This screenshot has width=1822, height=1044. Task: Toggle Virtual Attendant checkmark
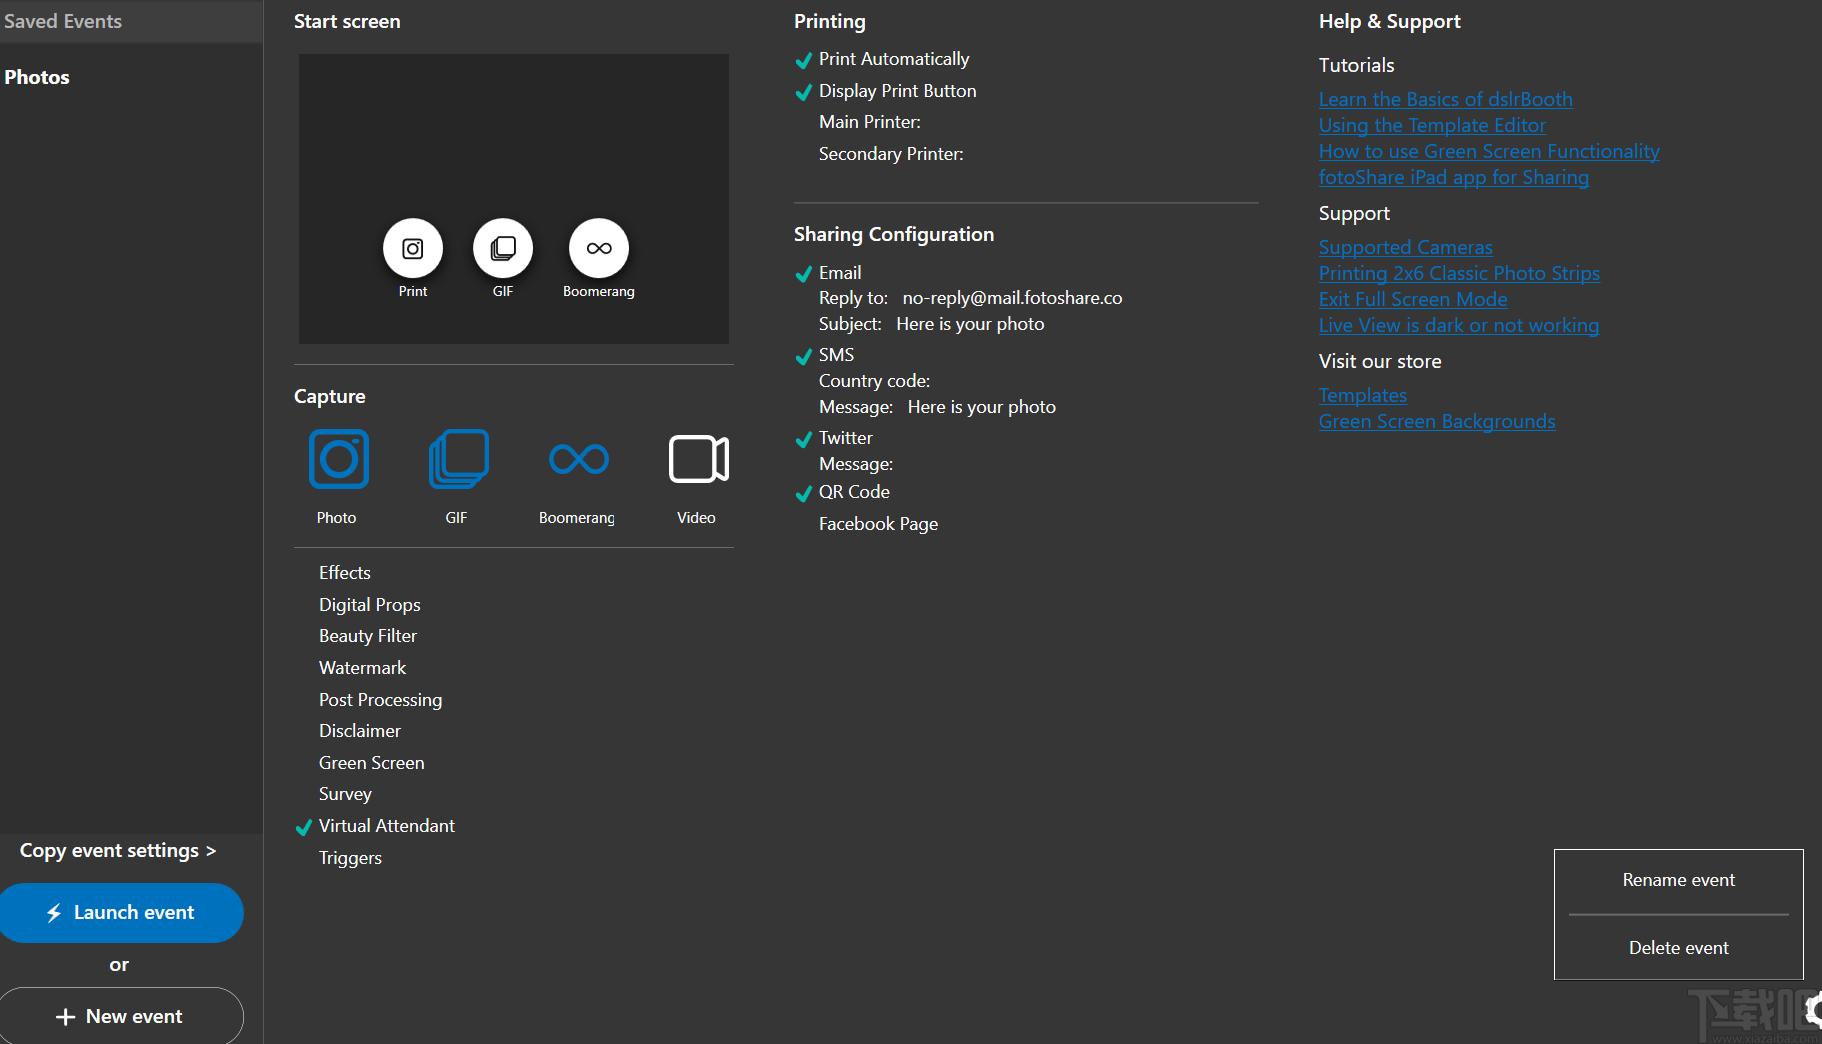coord(304,827)
